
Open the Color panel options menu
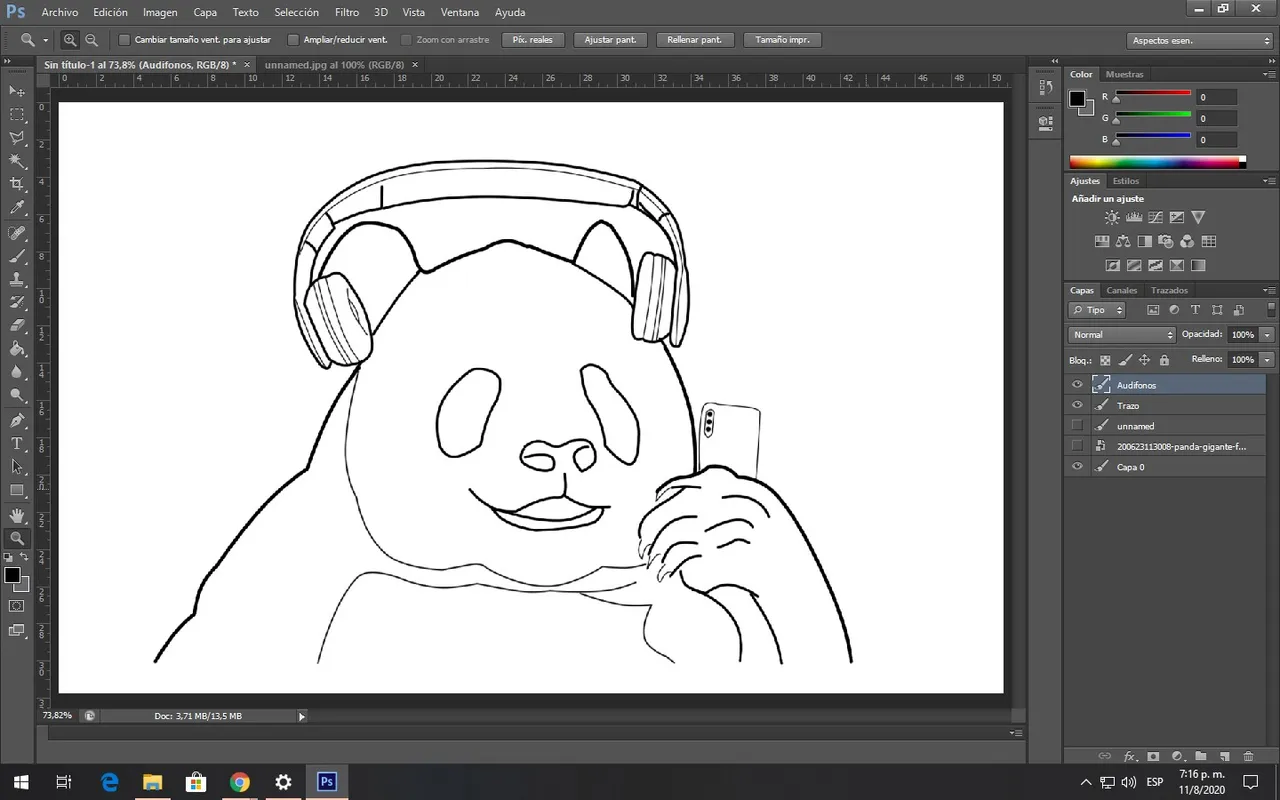click(1268, 74)
